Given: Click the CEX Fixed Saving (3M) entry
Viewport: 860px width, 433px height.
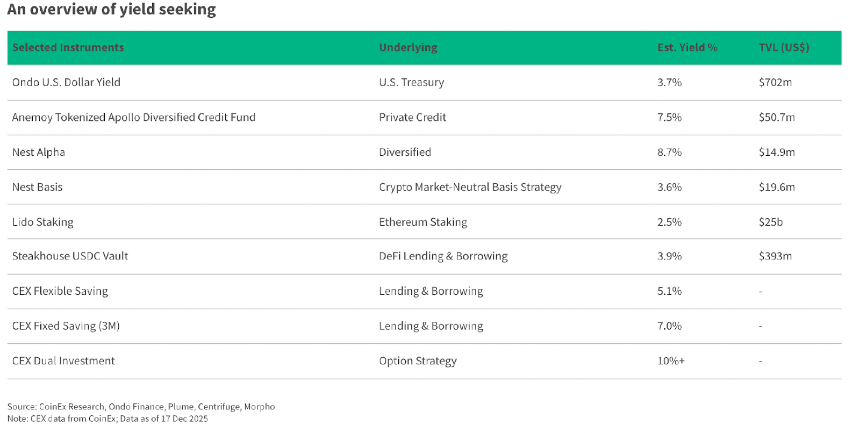Looking at the screenshot, I should (67, 326).
